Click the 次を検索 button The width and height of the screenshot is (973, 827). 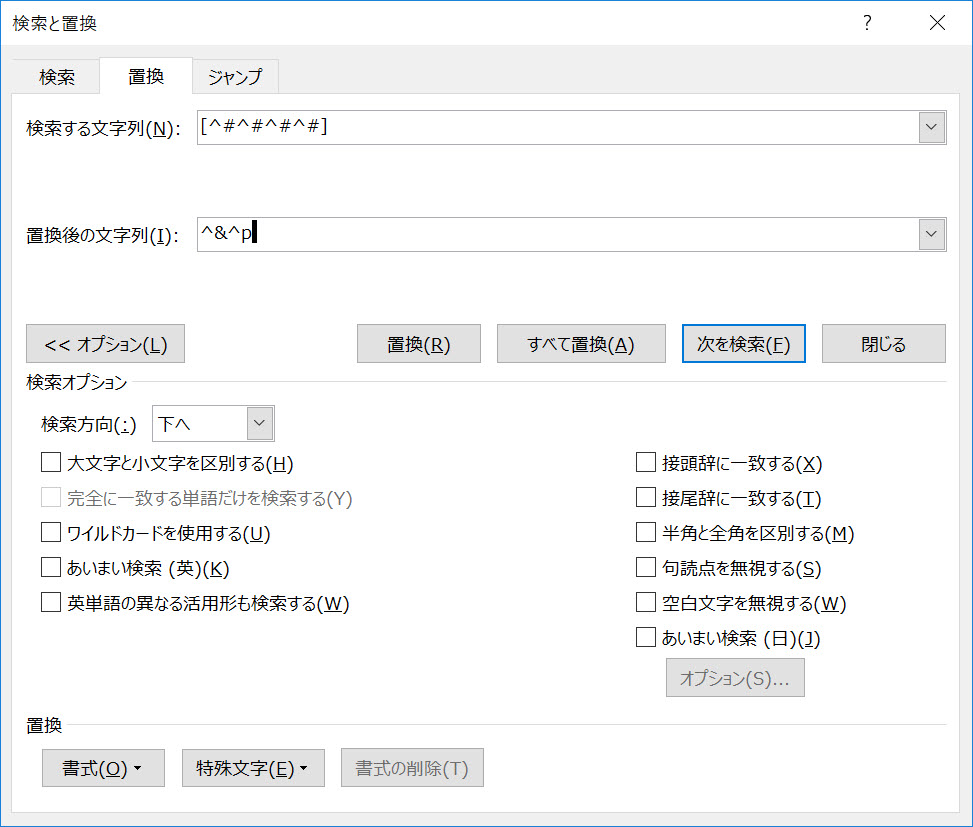tap(743, 344)
